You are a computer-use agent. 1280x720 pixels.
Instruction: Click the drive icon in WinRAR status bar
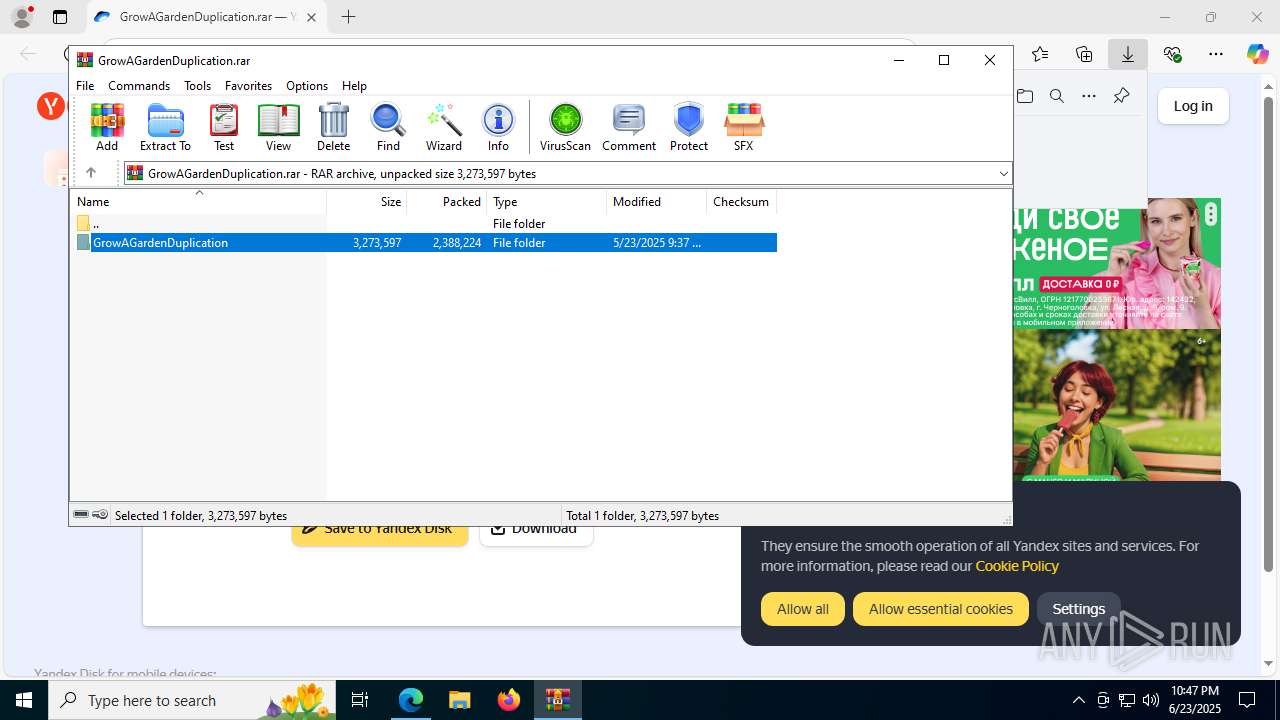click(x=81, y=515)
